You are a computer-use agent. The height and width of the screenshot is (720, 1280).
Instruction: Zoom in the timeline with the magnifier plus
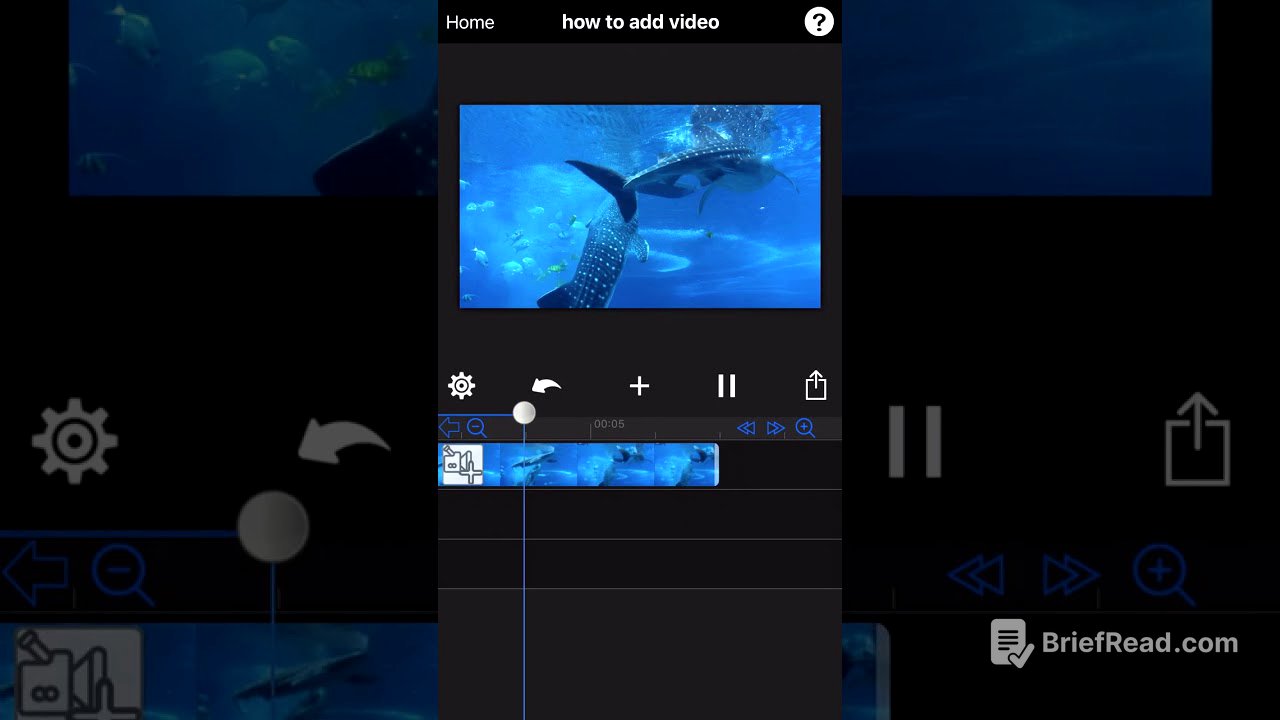click(x=805, y=428)
